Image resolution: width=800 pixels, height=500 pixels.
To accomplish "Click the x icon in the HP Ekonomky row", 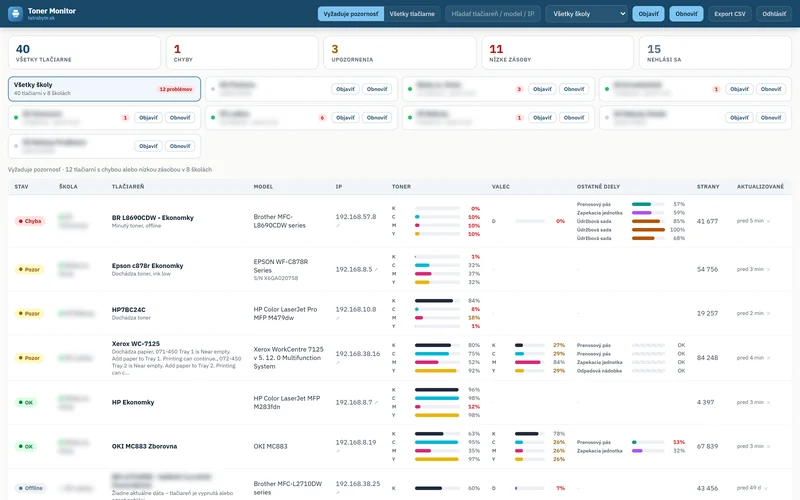I will pos(768,403).
